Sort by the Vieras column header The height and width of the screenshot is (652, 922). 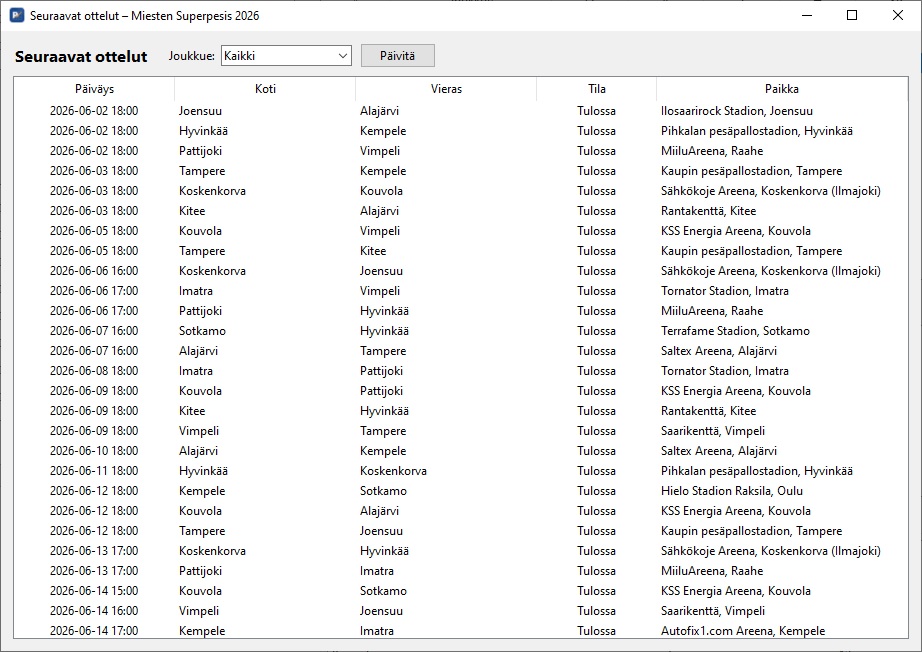click(446, 89)
